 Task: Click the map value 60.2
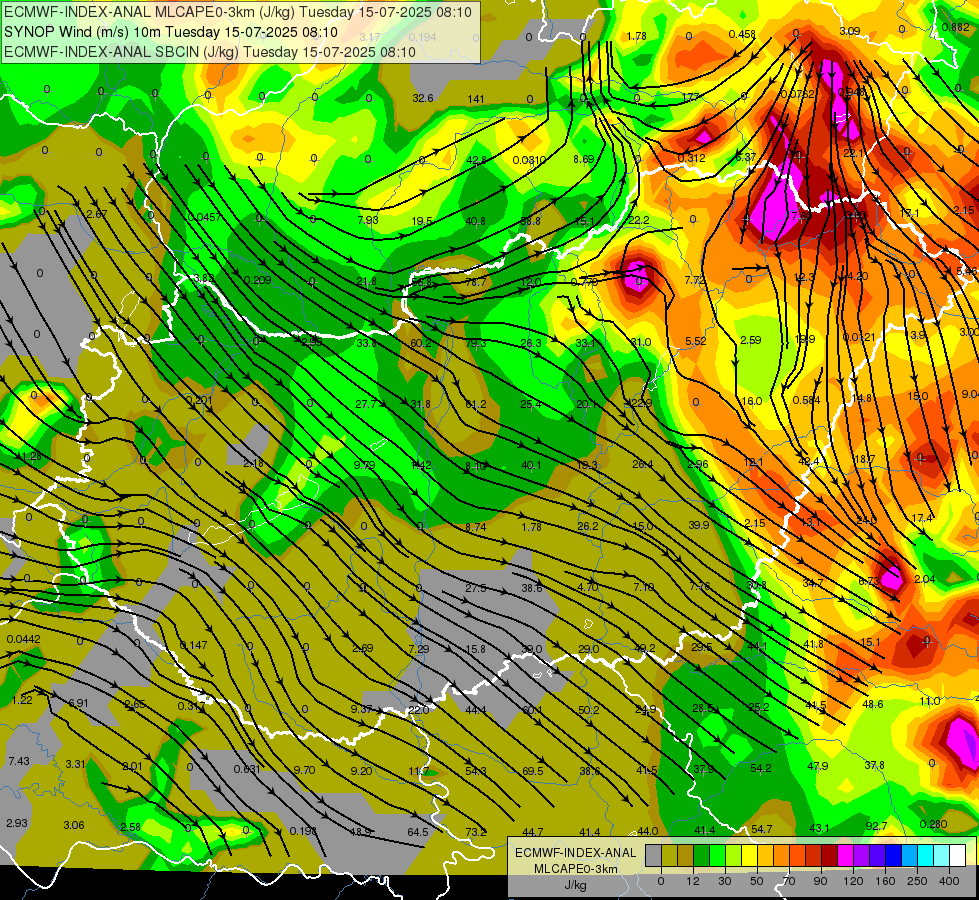tap(420, 343)
